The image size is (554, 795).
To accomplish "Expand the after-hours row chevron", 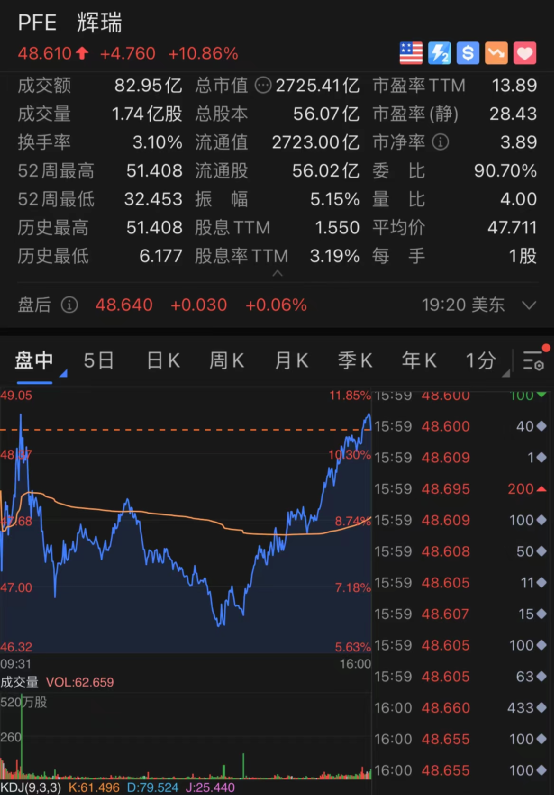I will (x=529, y=305).
